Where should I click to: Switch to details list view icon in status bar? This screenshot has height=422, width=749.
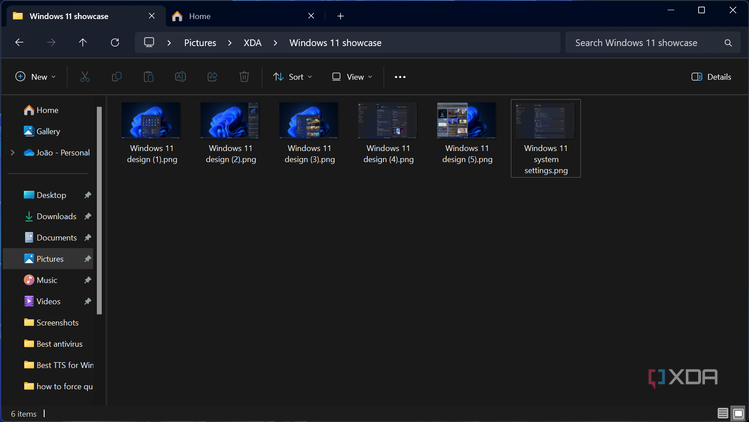click(x=723, y=413)
